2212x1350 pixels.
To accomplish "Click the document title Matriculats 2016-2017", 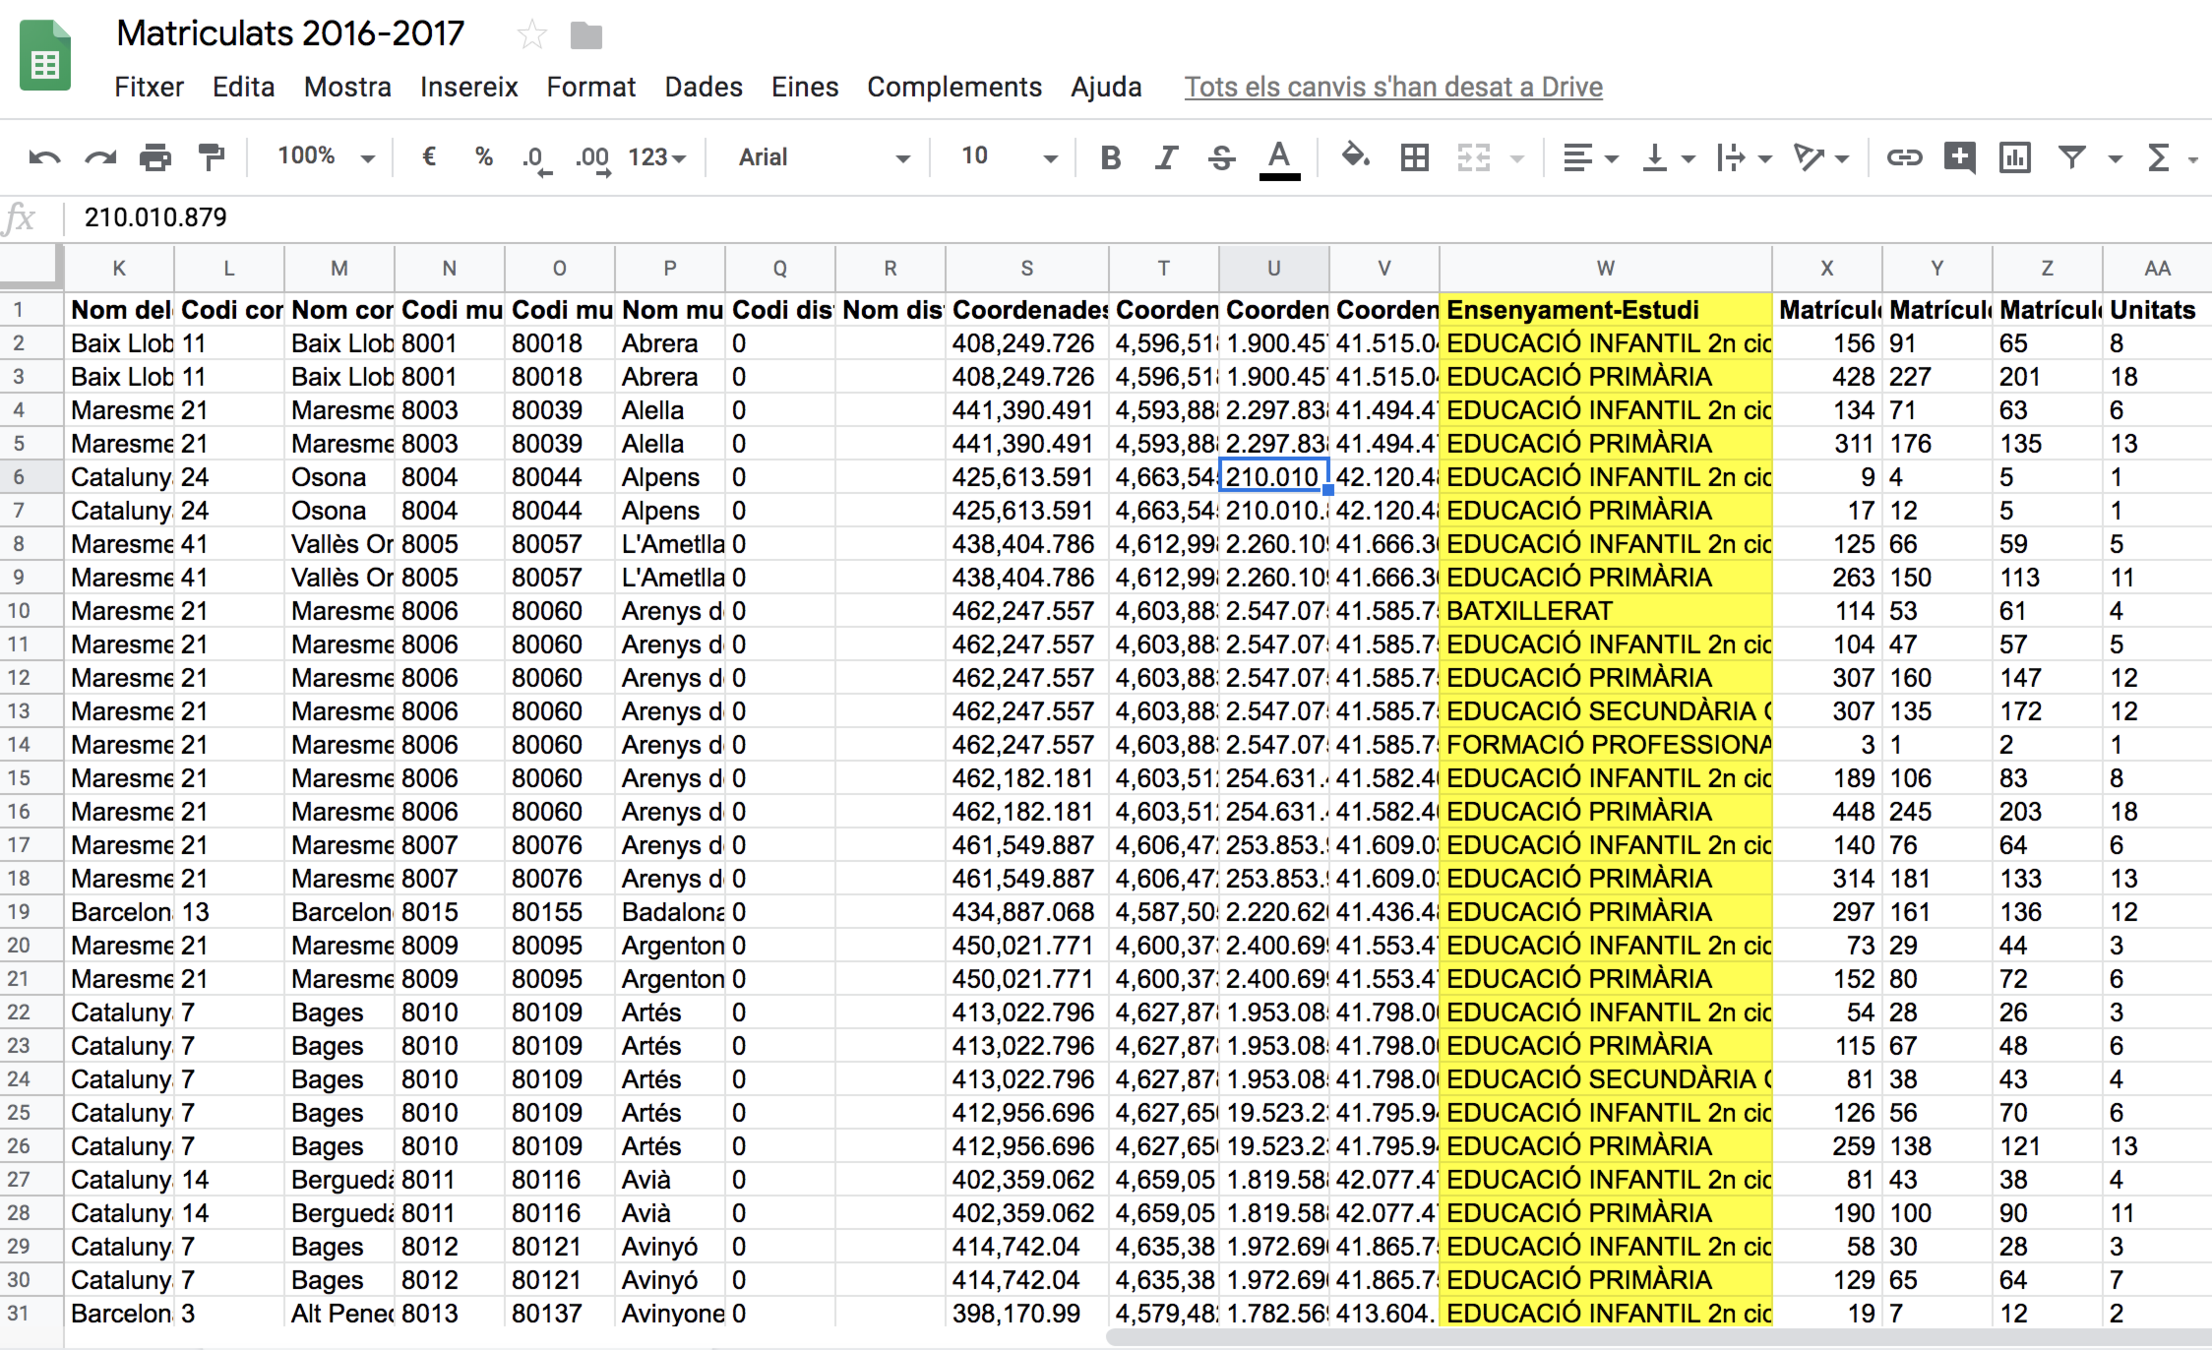I will point(290,34).
